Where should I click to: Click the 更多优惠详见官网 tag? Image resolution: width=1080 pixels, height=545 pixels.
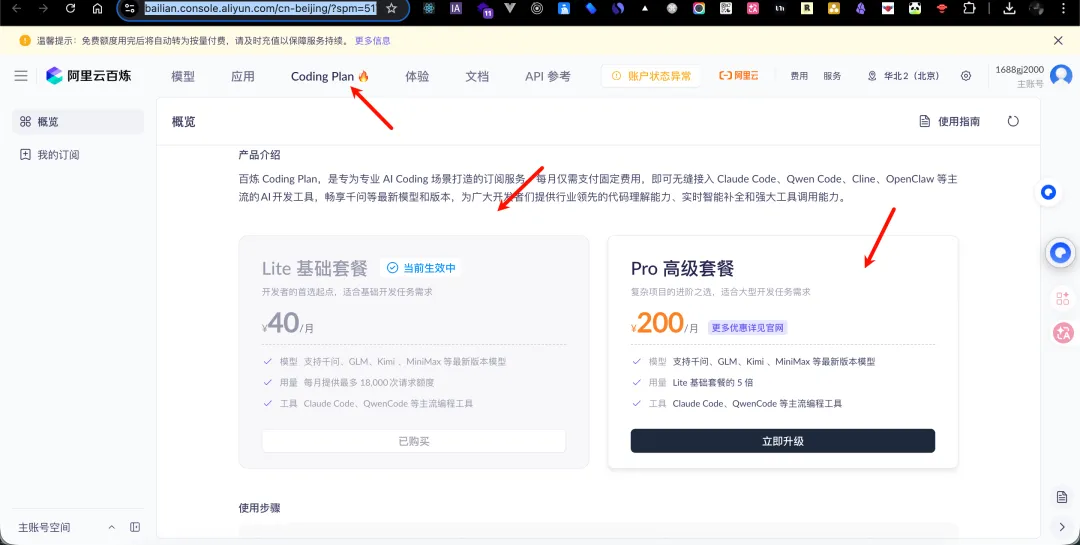747,328
